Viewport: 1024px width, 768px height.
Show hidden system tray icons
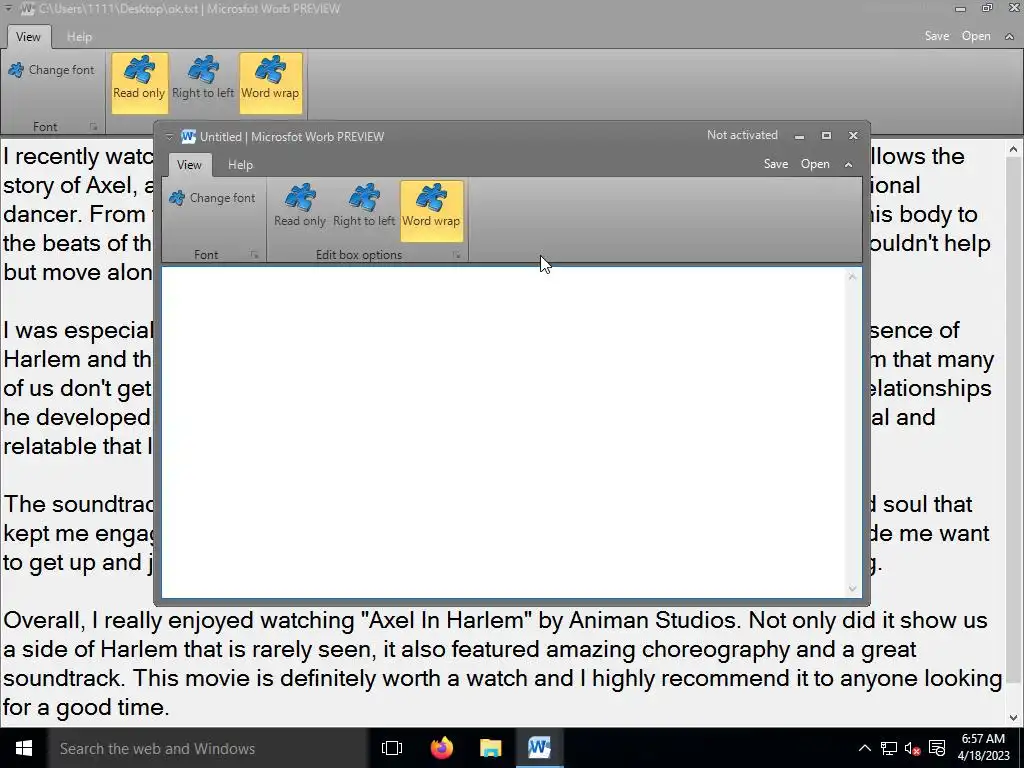864,748
